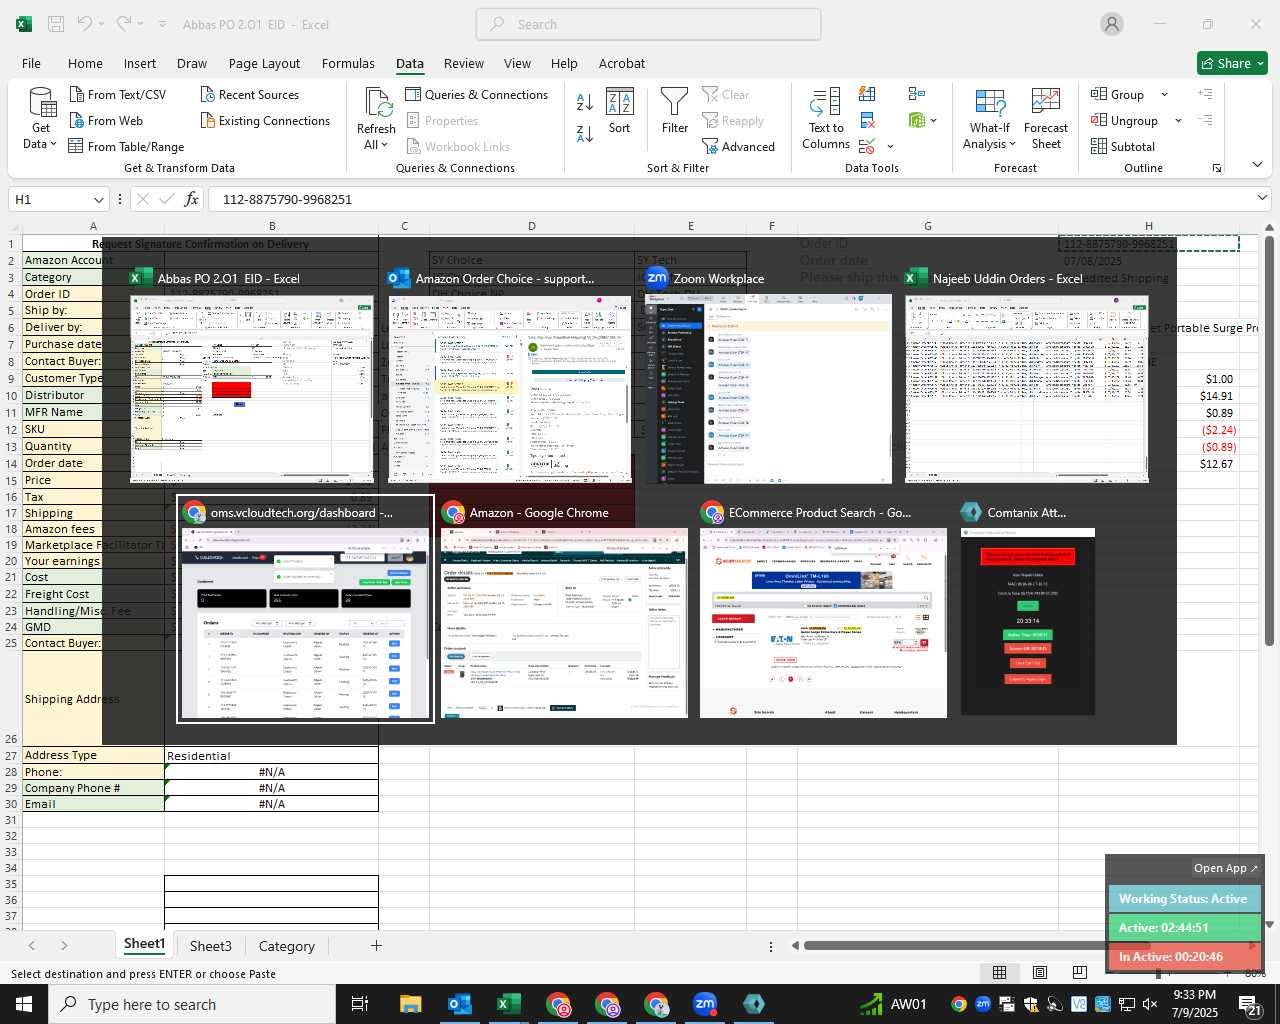This screenshot has height=1024, width=1280.
Task: Expand Data Validation dropdown arrow
Action: coord(890,147)
